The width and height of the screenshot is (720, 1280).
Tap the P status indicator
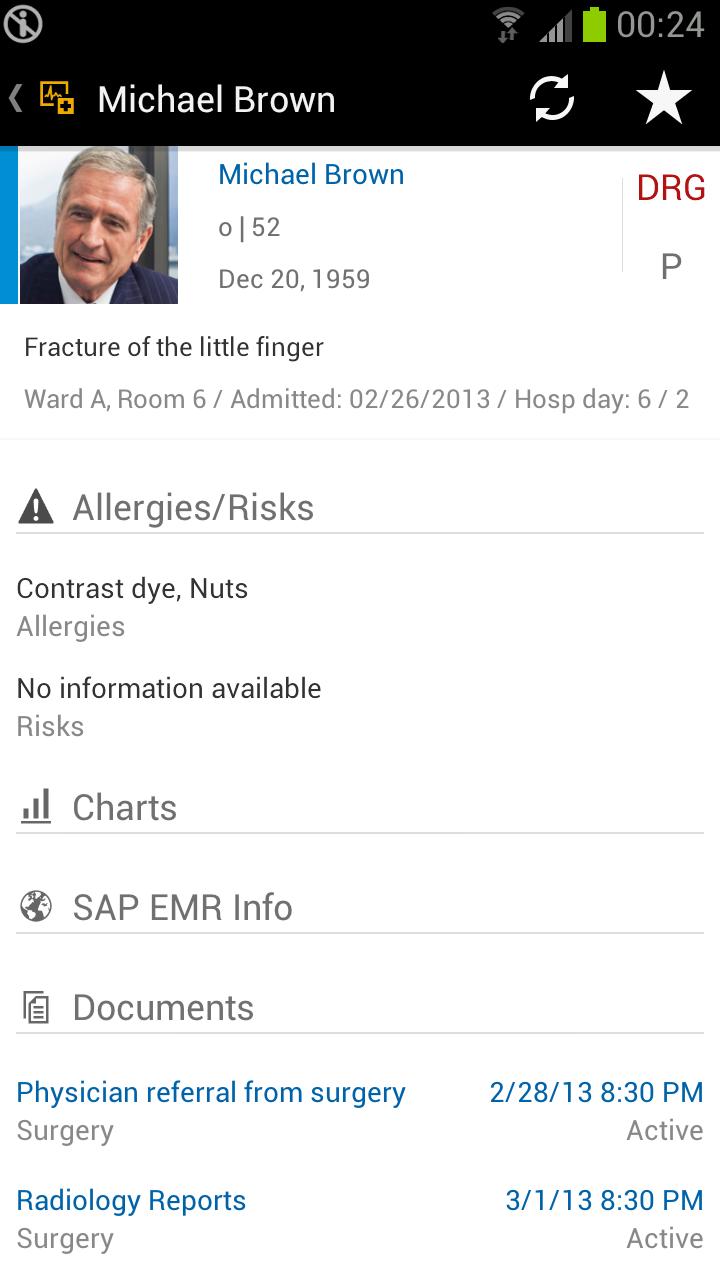pos(671,266)
